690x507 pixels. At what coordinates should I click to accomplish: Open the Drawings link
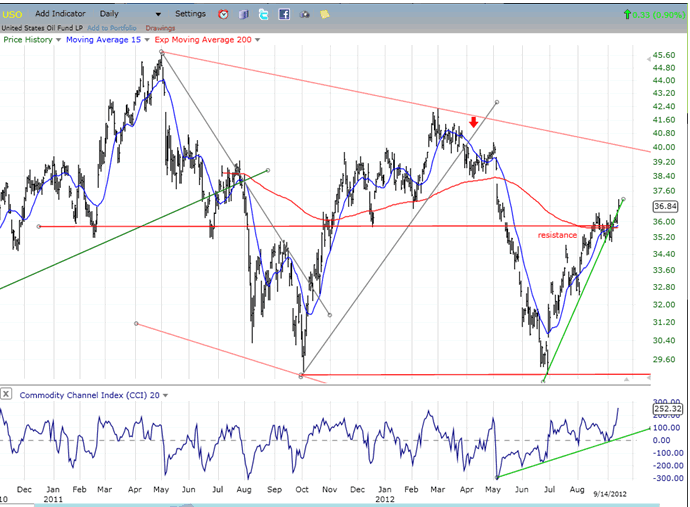160,28
